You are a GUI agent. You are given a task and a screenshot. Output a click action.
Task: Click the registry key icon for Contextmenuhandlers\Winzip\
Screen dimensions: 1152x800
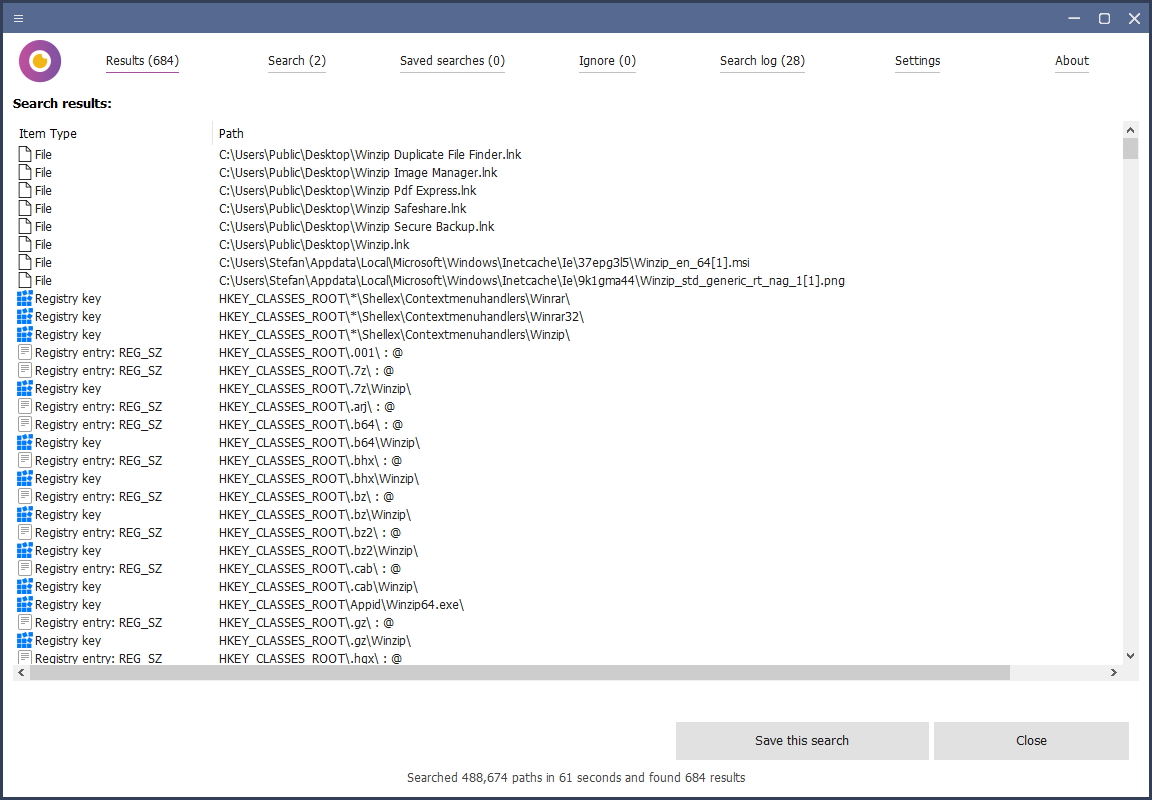click(x=25, y=334)
